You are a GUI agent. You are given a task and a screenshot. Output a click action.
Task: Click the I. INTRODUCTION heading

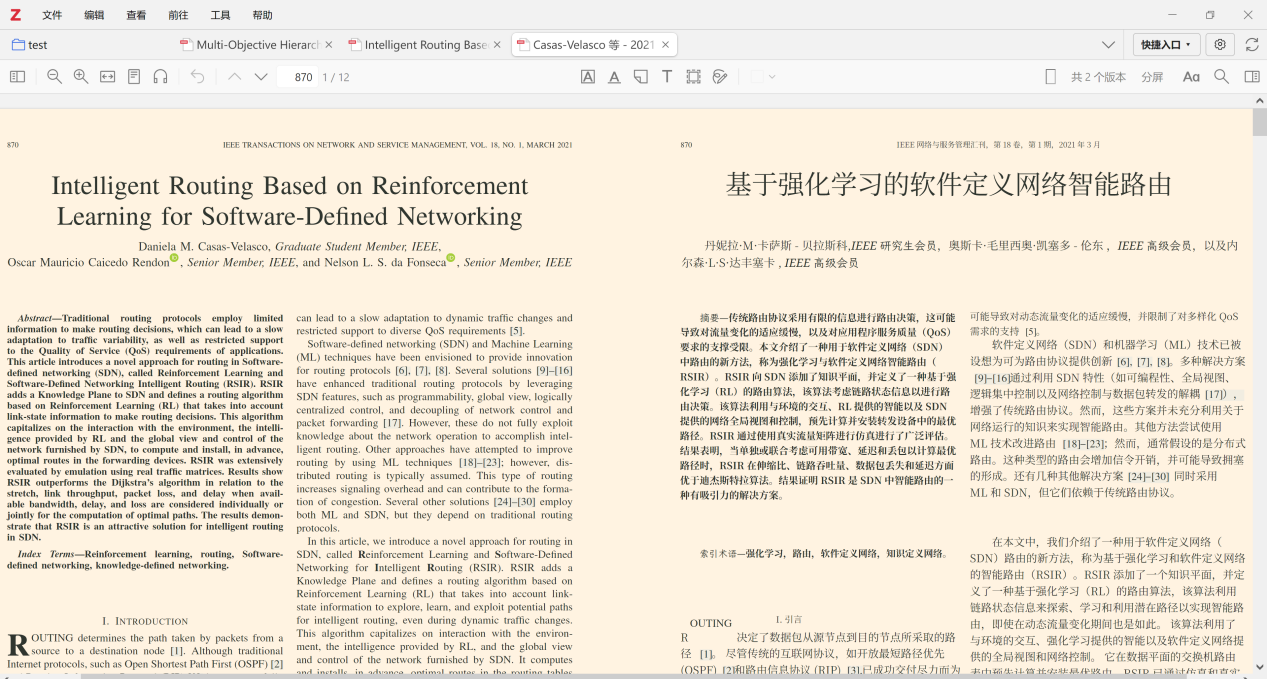(145, 621)
